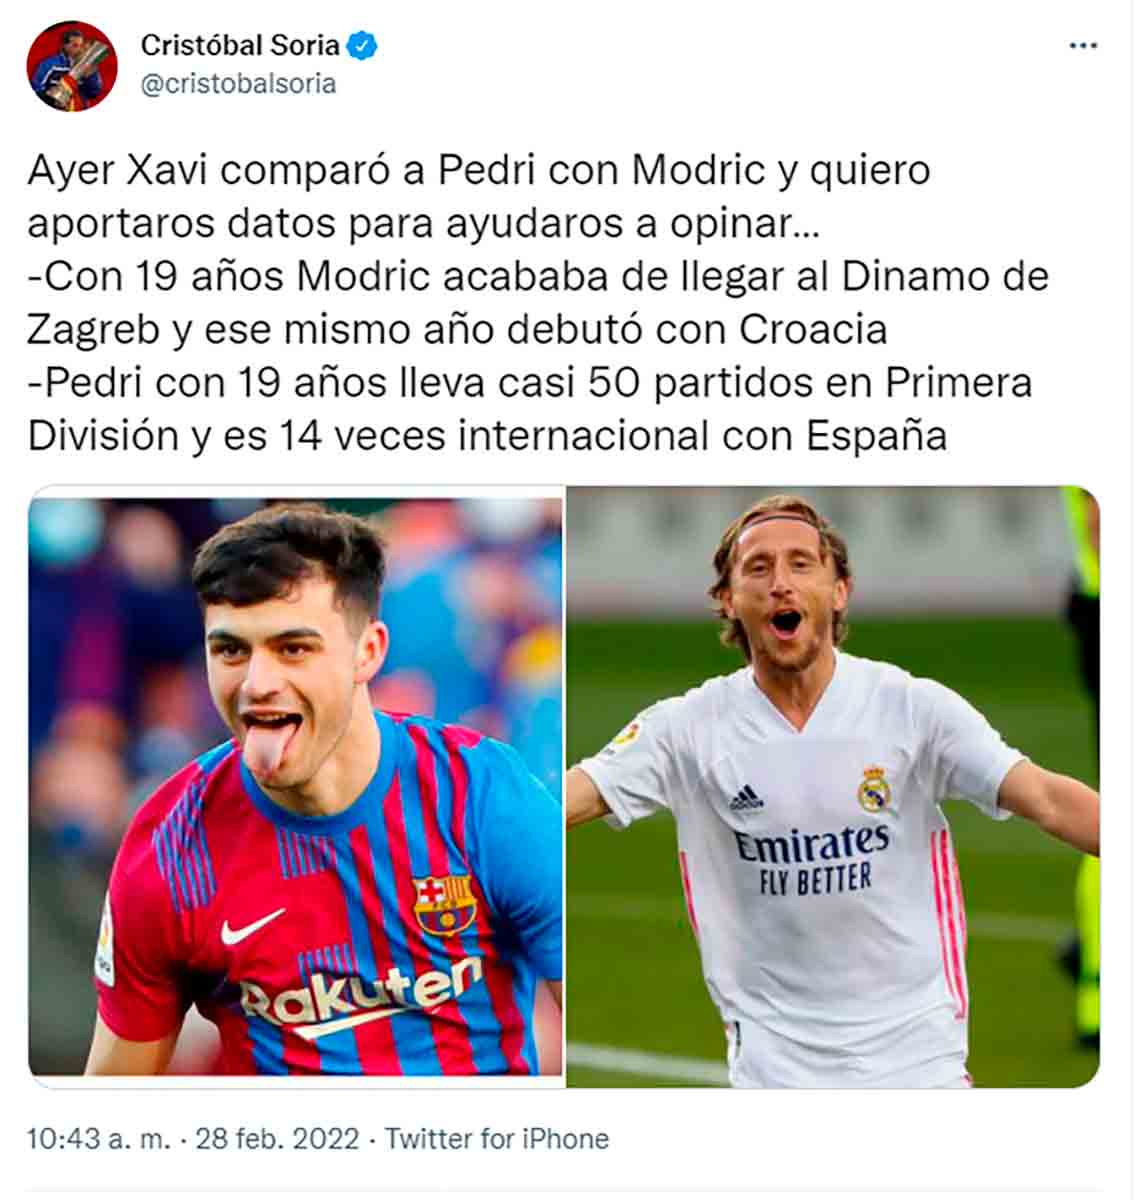This screenshot has height=1200, width=1134.
Task: Click the tweet's first line mentioning Xavi
Action: coord(479,170)
